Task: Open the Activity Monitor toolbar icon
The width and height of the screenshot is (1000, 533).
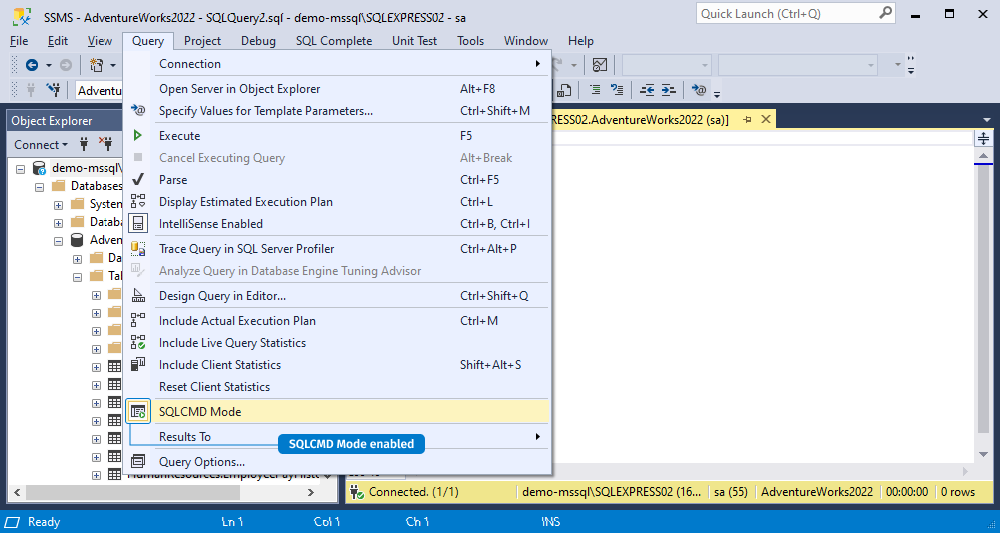Action: point(600,64)
